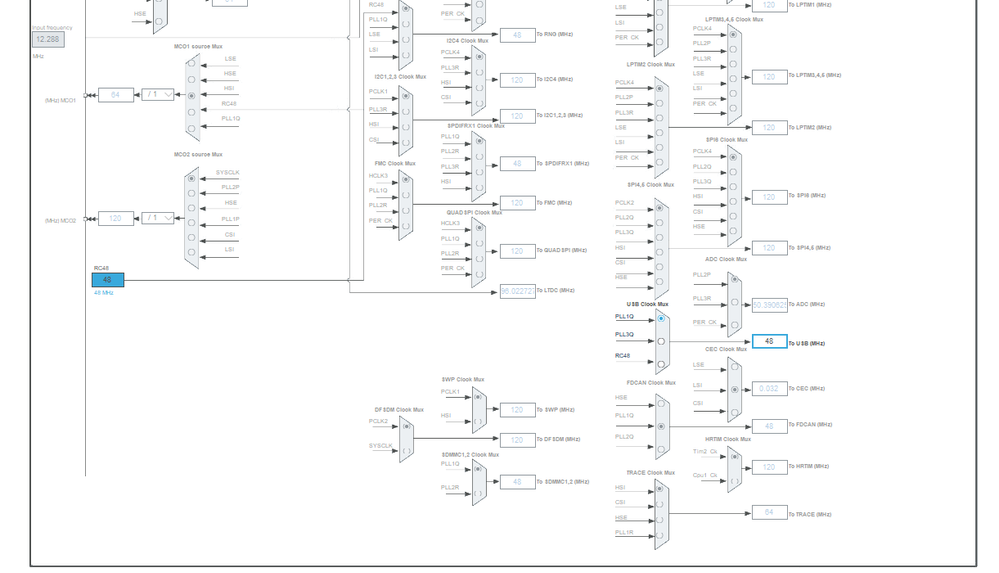
Task: Click the To SPDIFRX1 (MHz) value field
Action: click(x=517, y=164)
